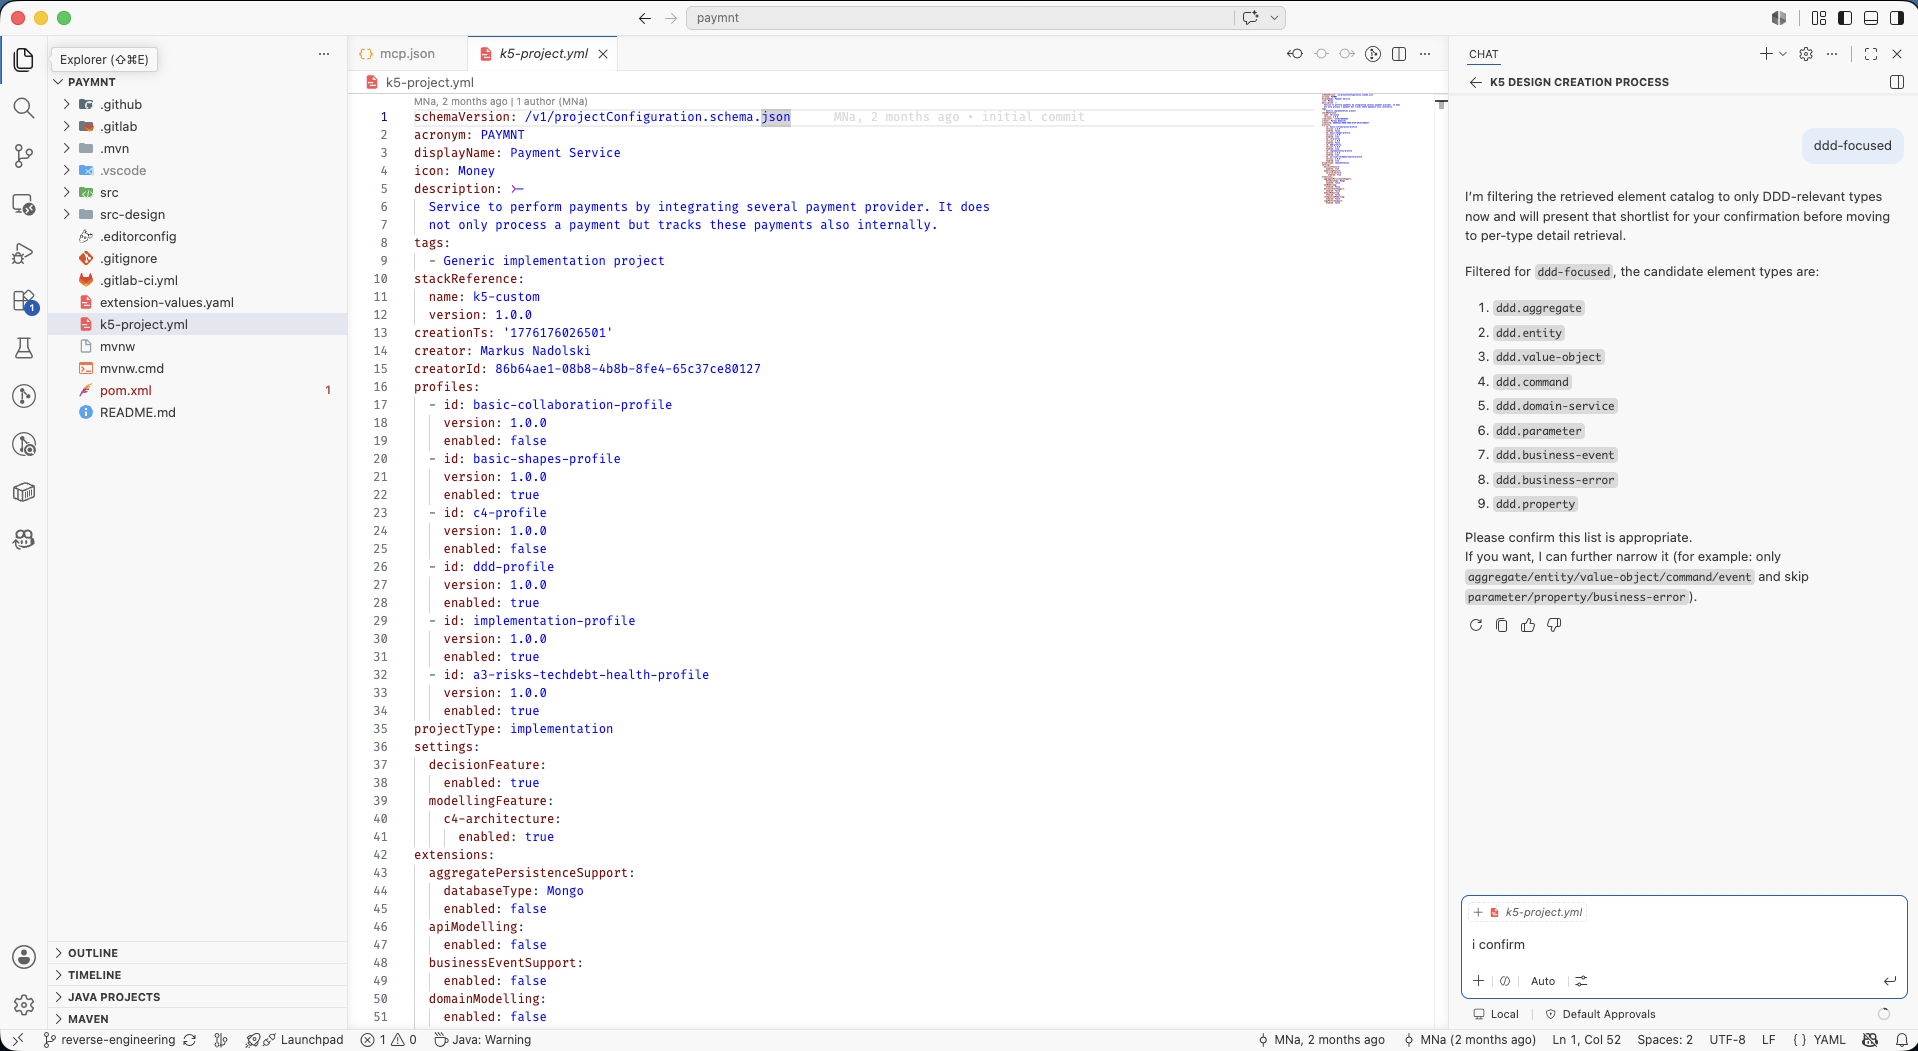Open Explorer more actions ellipsis menu

click(323, 54)
